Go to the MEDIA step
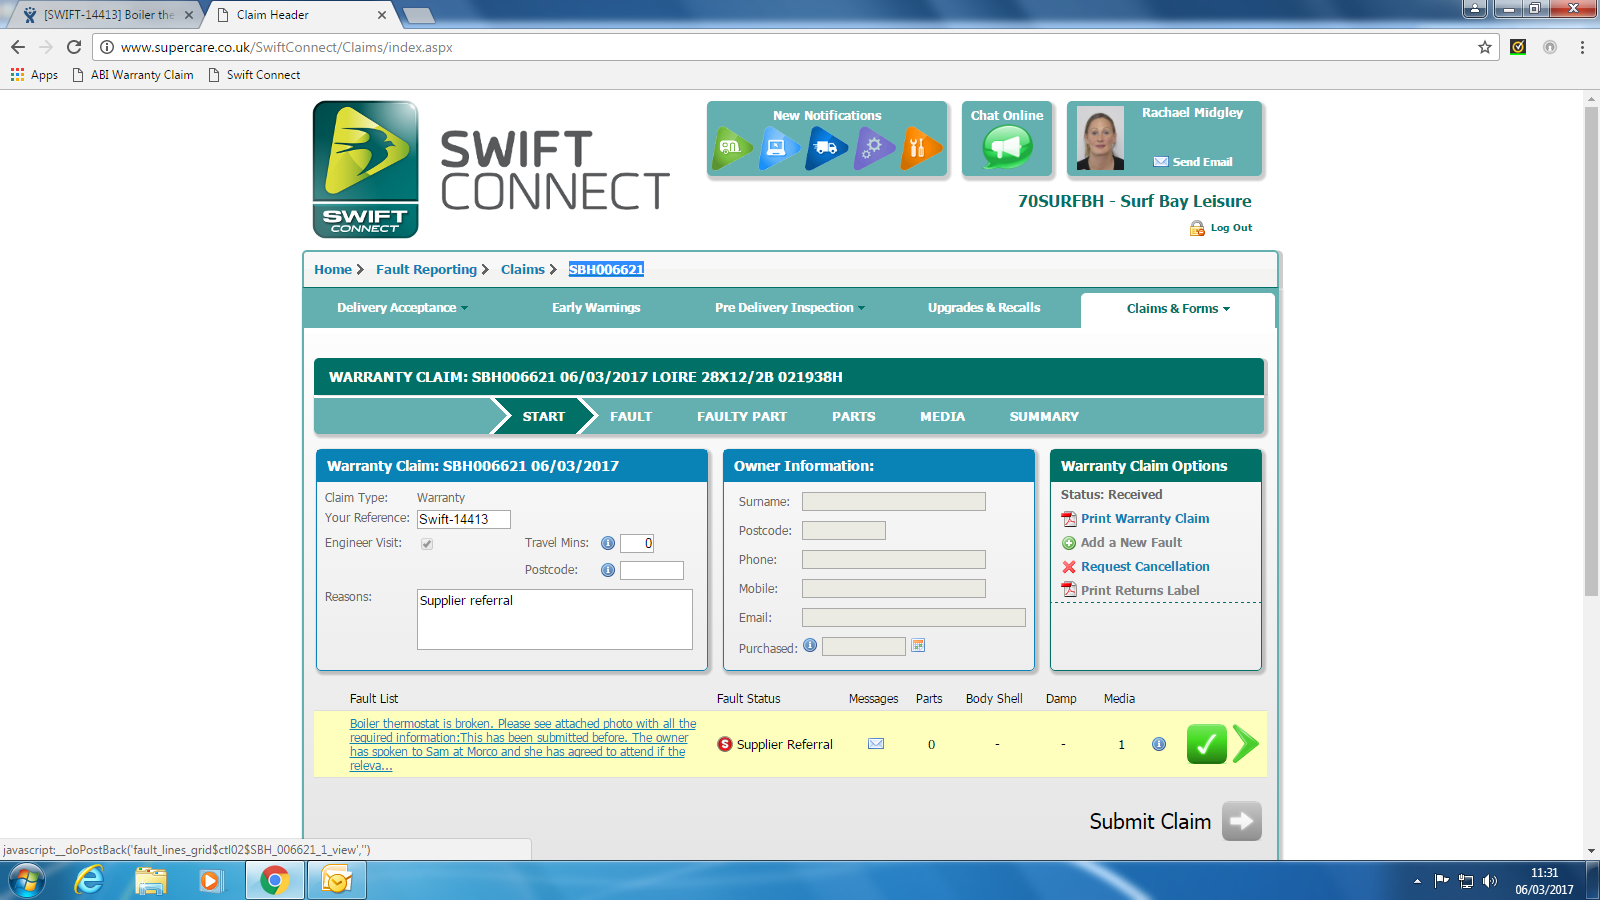Screen dimensions: 1600x900 coord(943,417)
